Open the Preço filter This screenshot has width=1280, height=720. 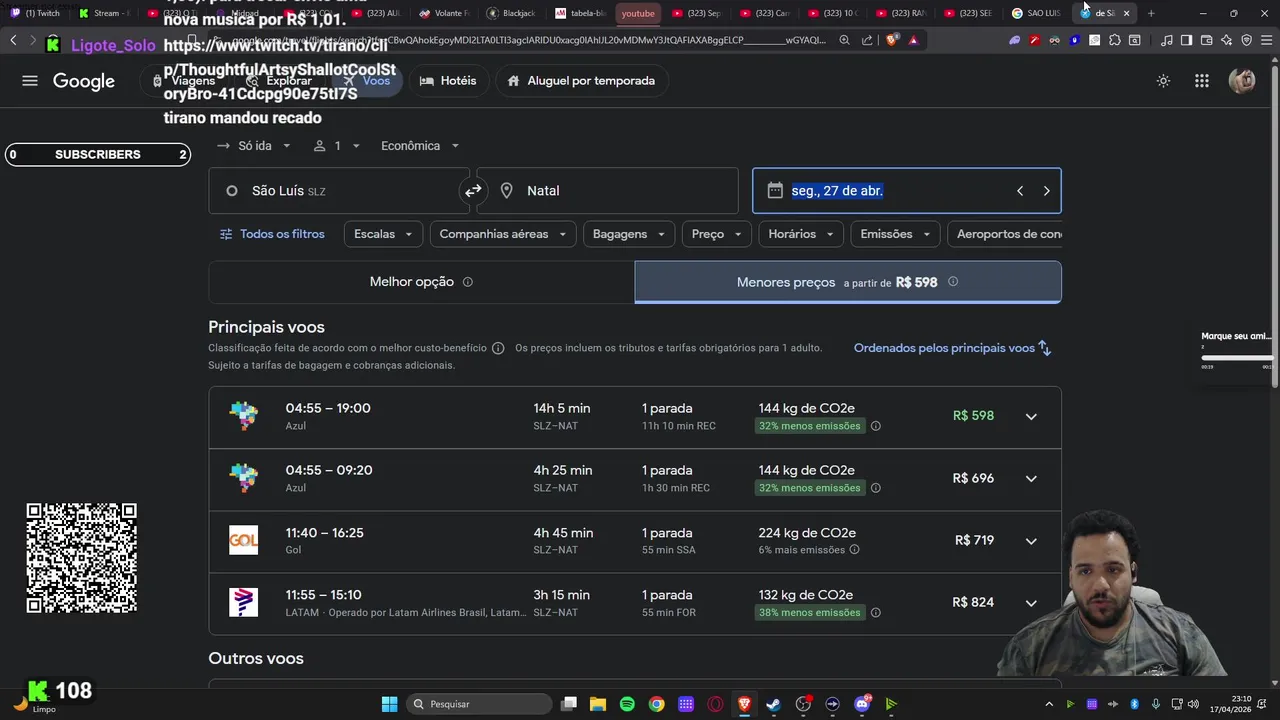click(717, 234)
